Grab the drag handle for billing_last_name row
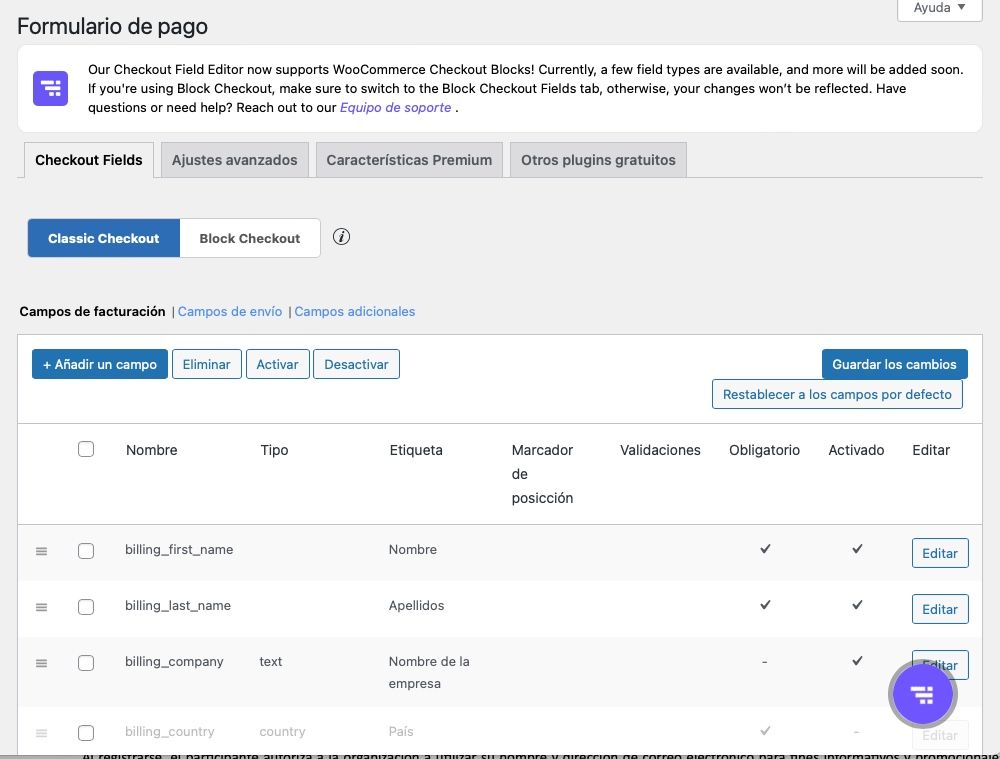This screenshot has height=759, width=1000. (x=41, y=607)
